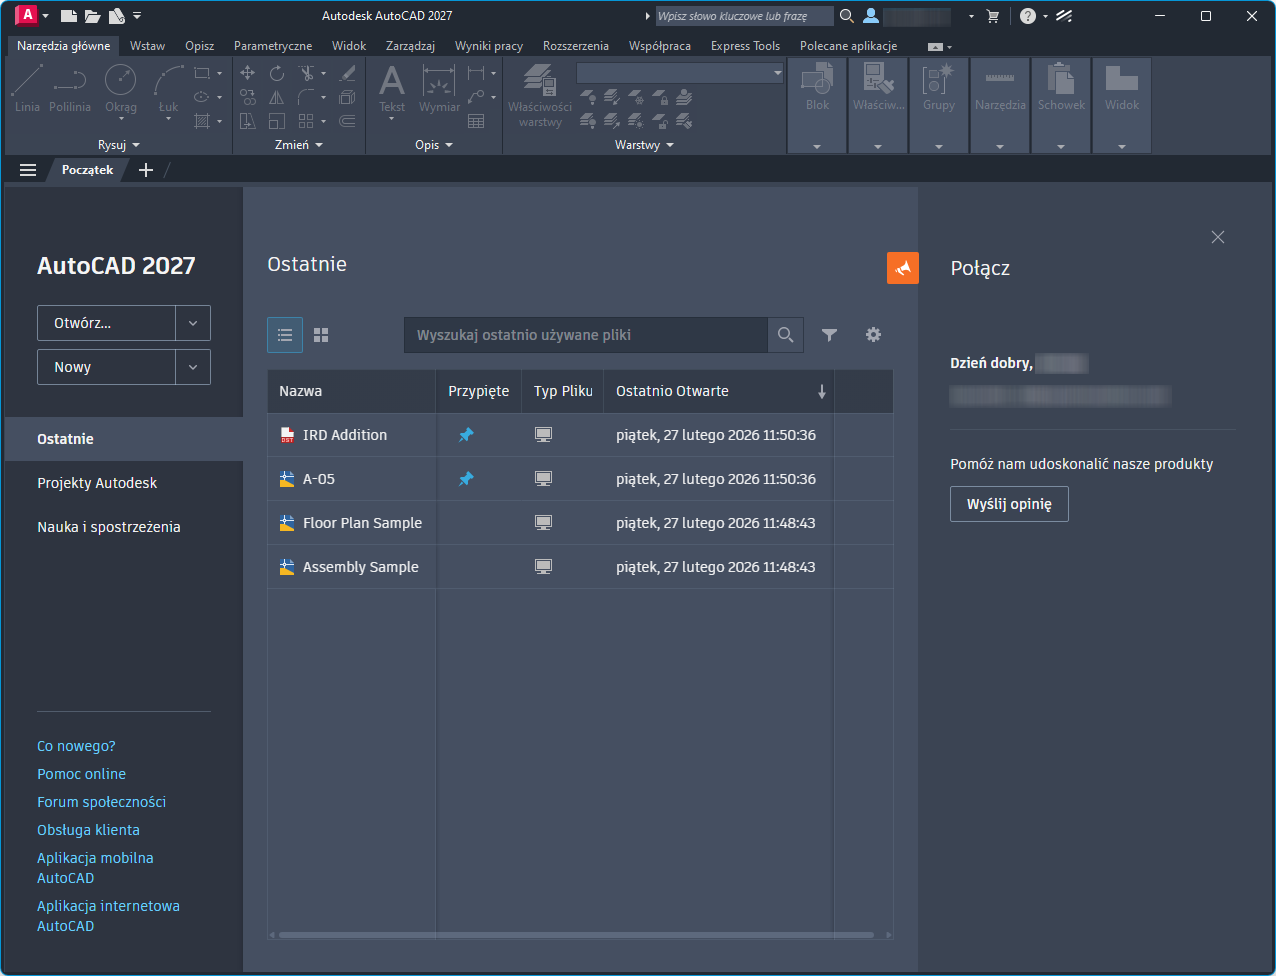The height and width of the screenshot is (976, 1276).
Task: Open the Co nowego? link
Action: click(x=76, y=746)
